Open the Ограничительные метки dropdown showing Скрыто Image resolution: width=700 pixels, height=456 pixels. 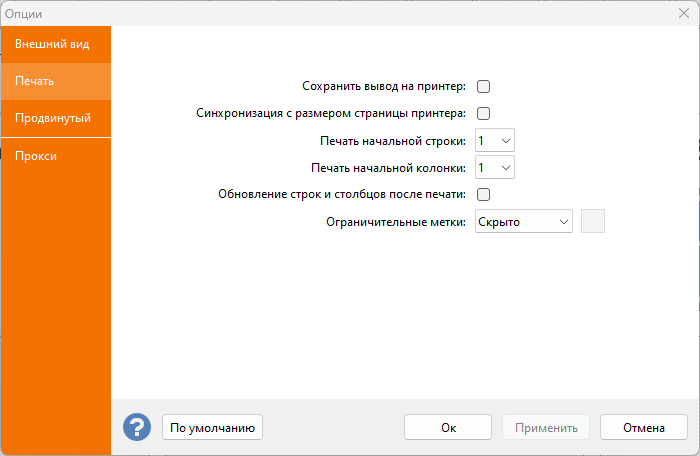pyautogui.click(x=523, y=221)
